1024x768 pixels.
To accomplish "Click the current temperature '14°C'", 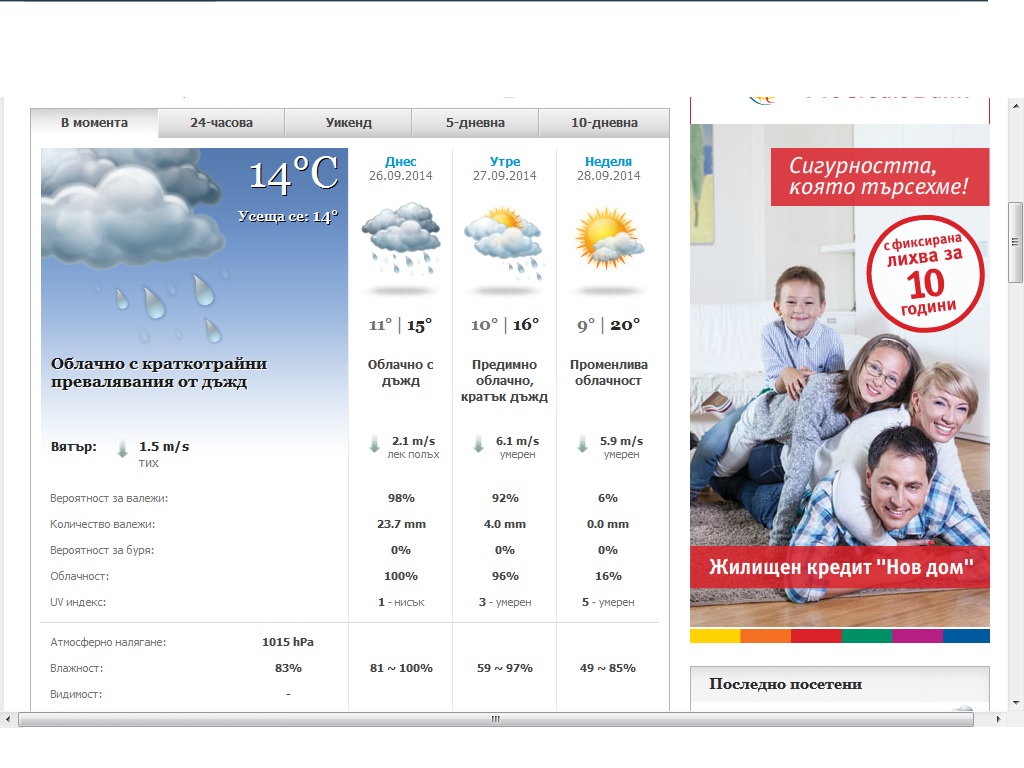I will click(x=293, y=175).
